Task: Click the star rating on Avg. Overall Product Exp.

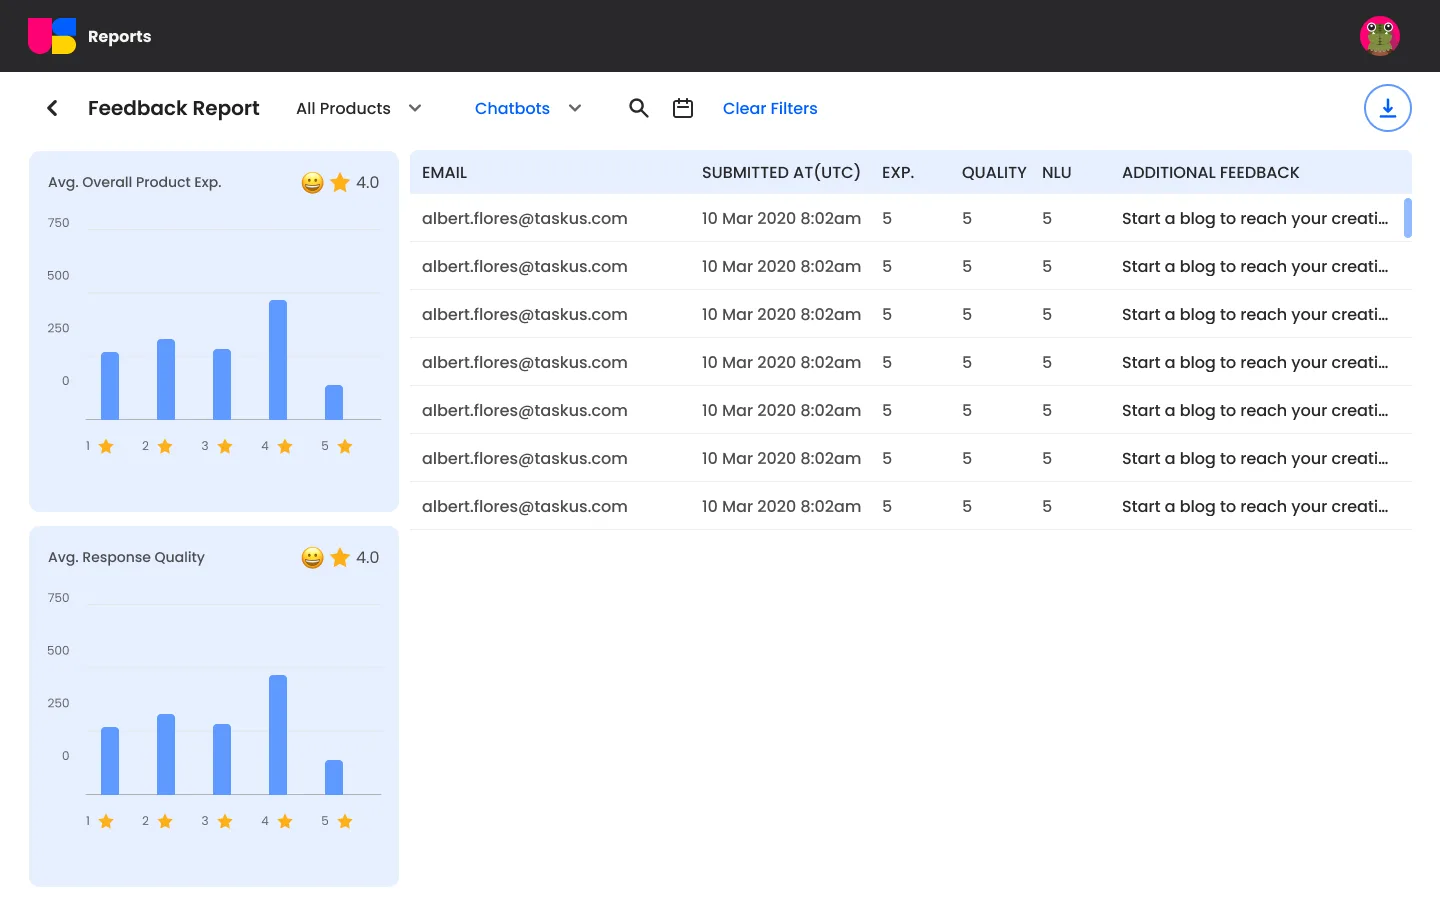Action: (341, 182)
